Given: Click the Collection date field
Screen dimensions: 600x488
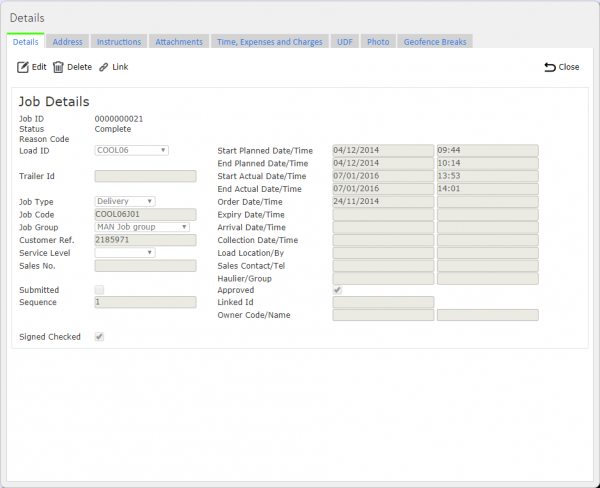Looking at the screenshot, I should [x=383, y=240].
